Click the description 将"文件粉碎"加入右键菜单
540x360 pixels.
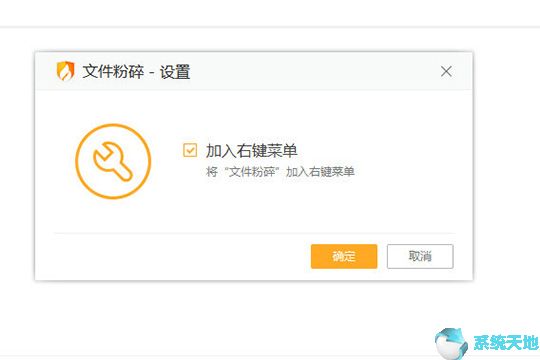click(280, 172)
